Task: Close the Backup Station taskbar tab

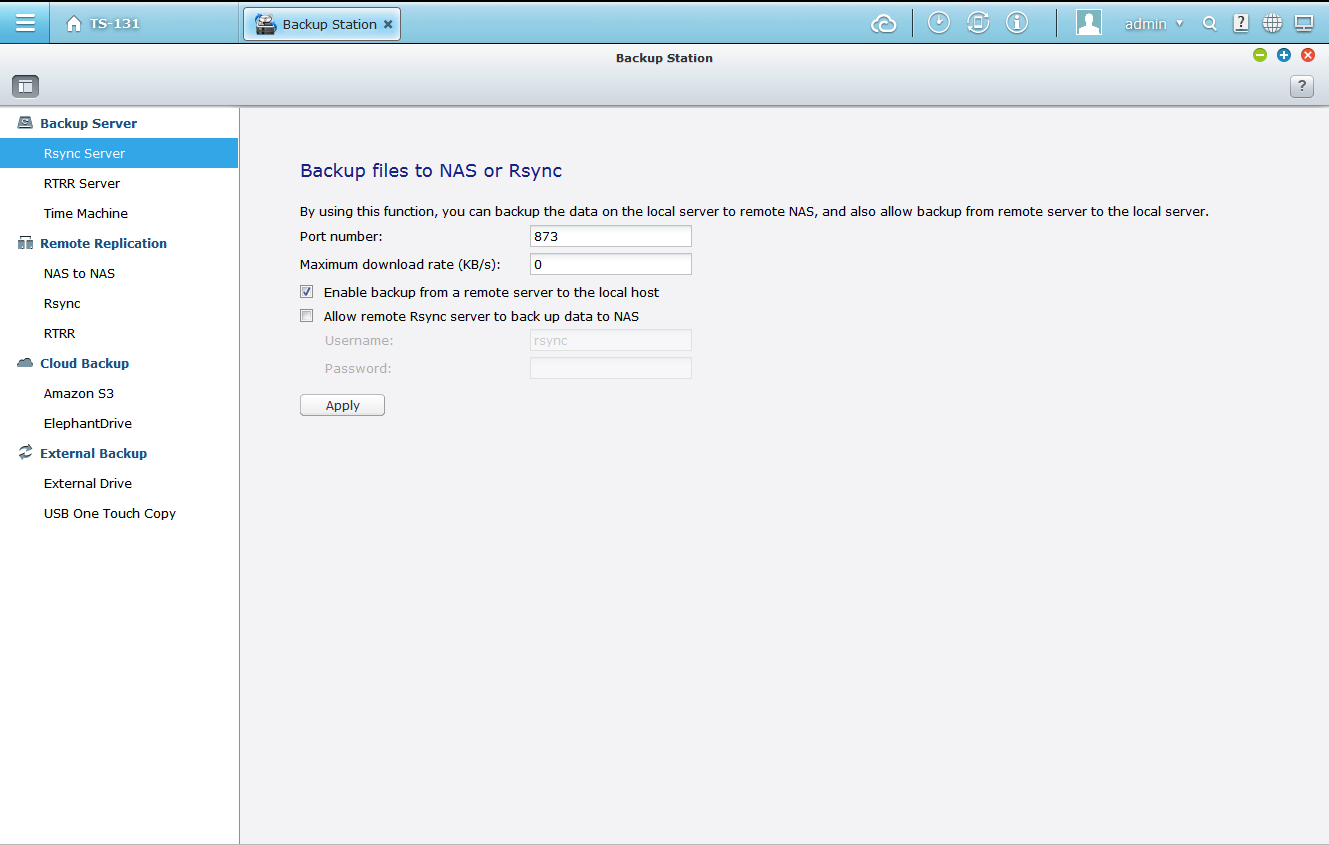Action: coord(388,24)
